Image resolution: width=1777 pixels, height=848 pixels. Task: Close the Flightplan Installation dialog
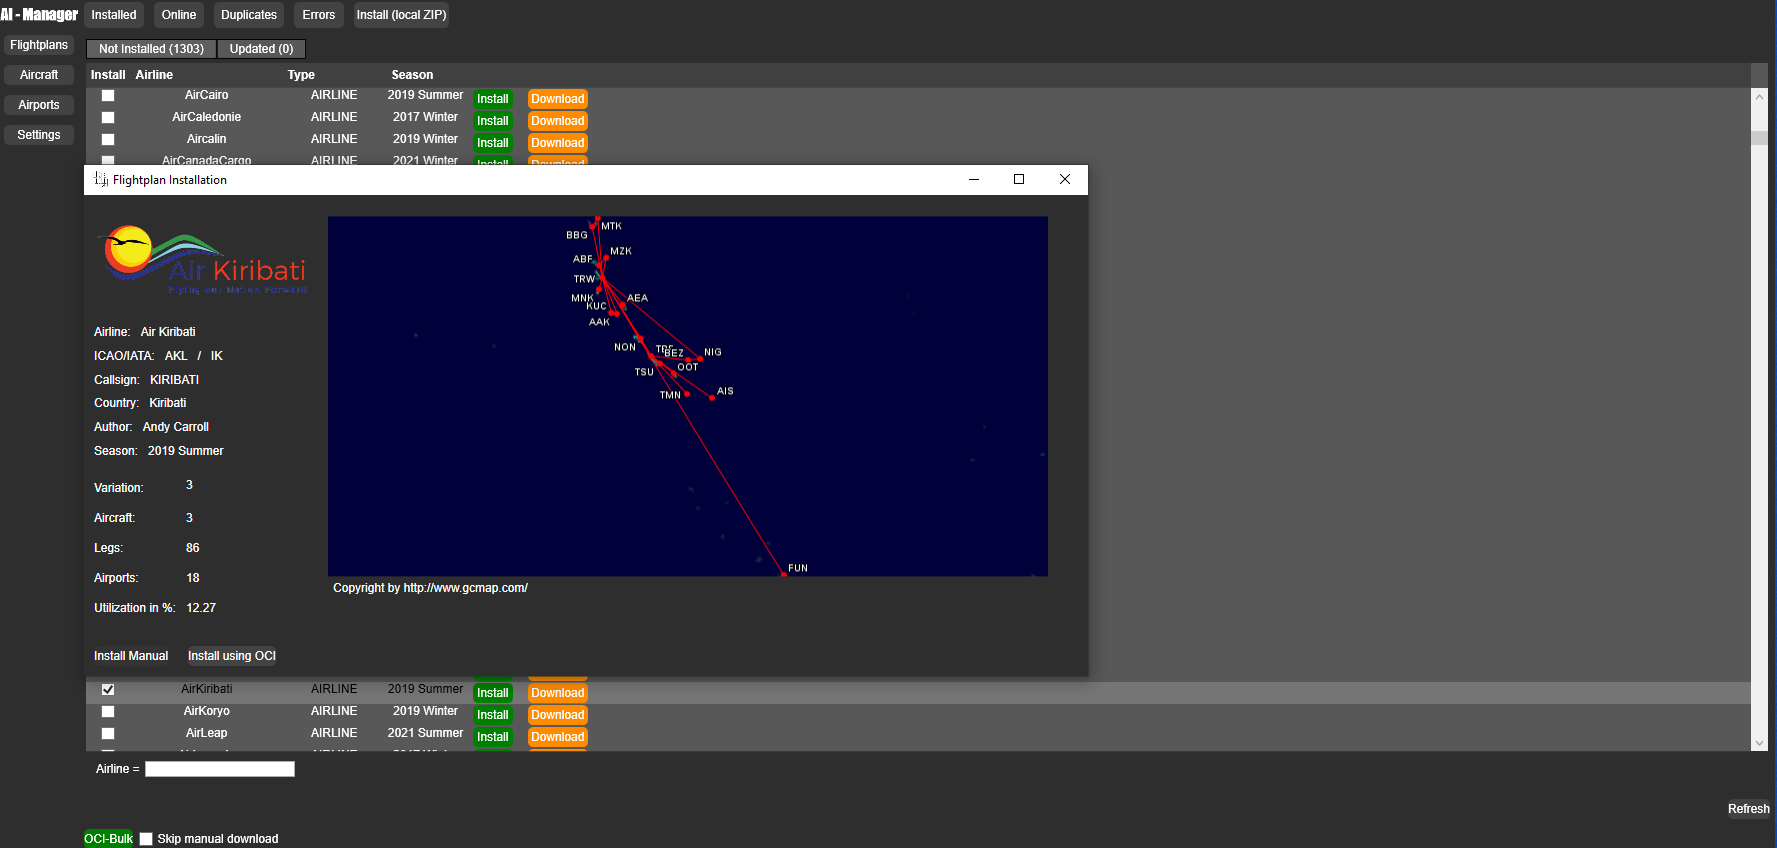tap(1065, 180)
